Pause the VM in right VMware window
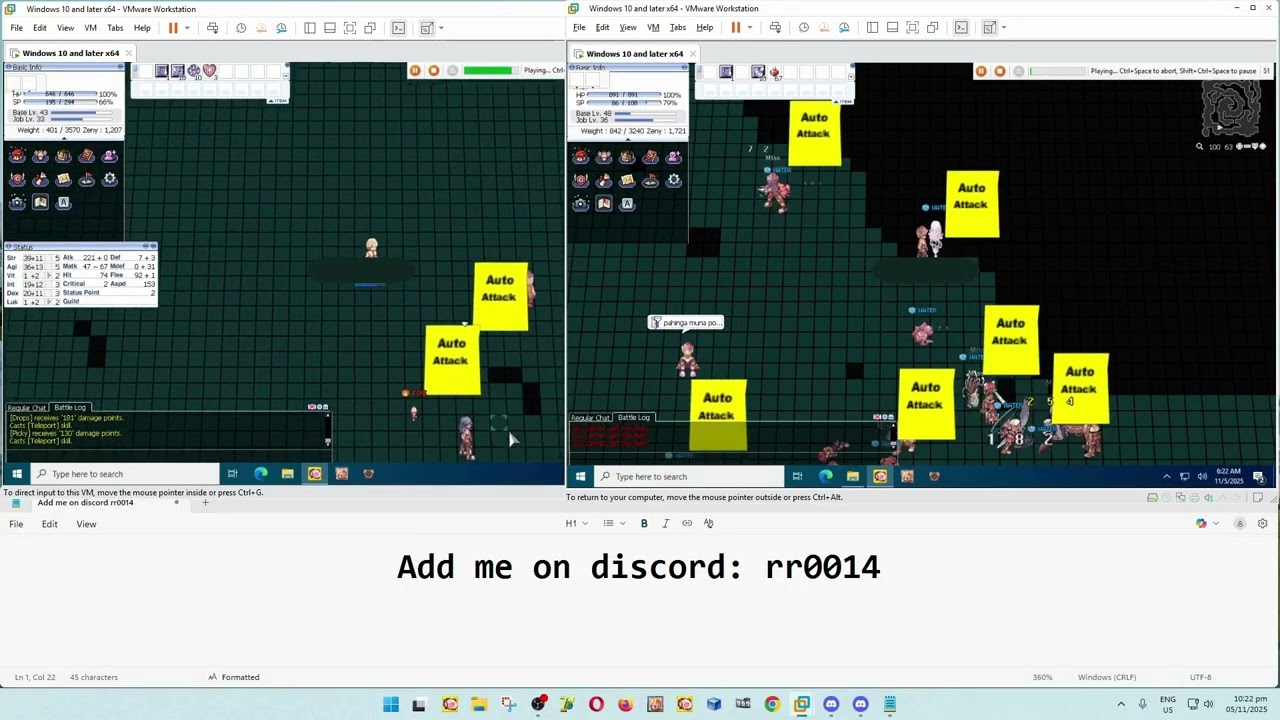This screenshot has width=1280, height=720. click(736, 27)
